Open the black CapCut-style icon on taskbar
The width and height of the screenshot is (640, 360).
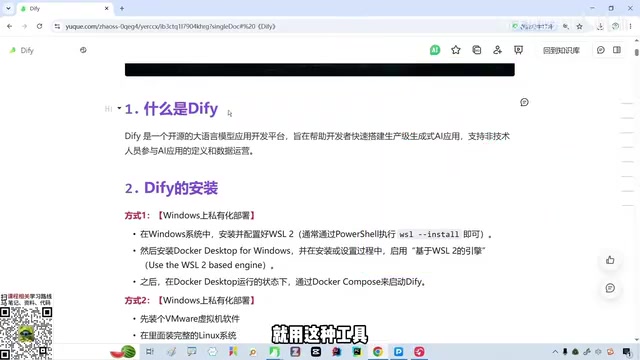pos(316,351)
